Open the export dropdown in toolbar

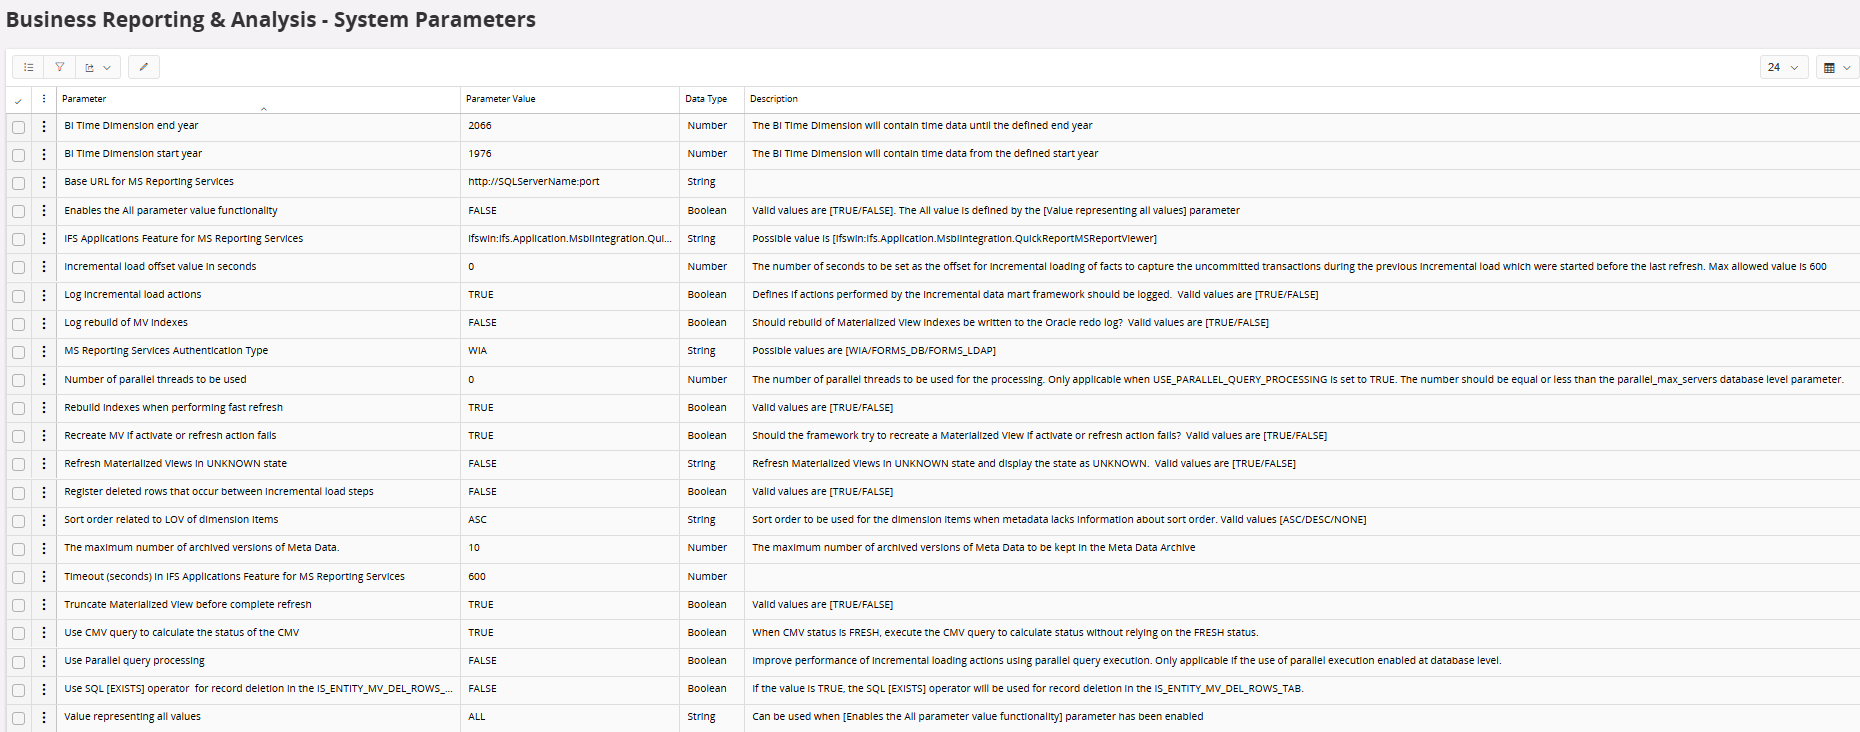98,67
